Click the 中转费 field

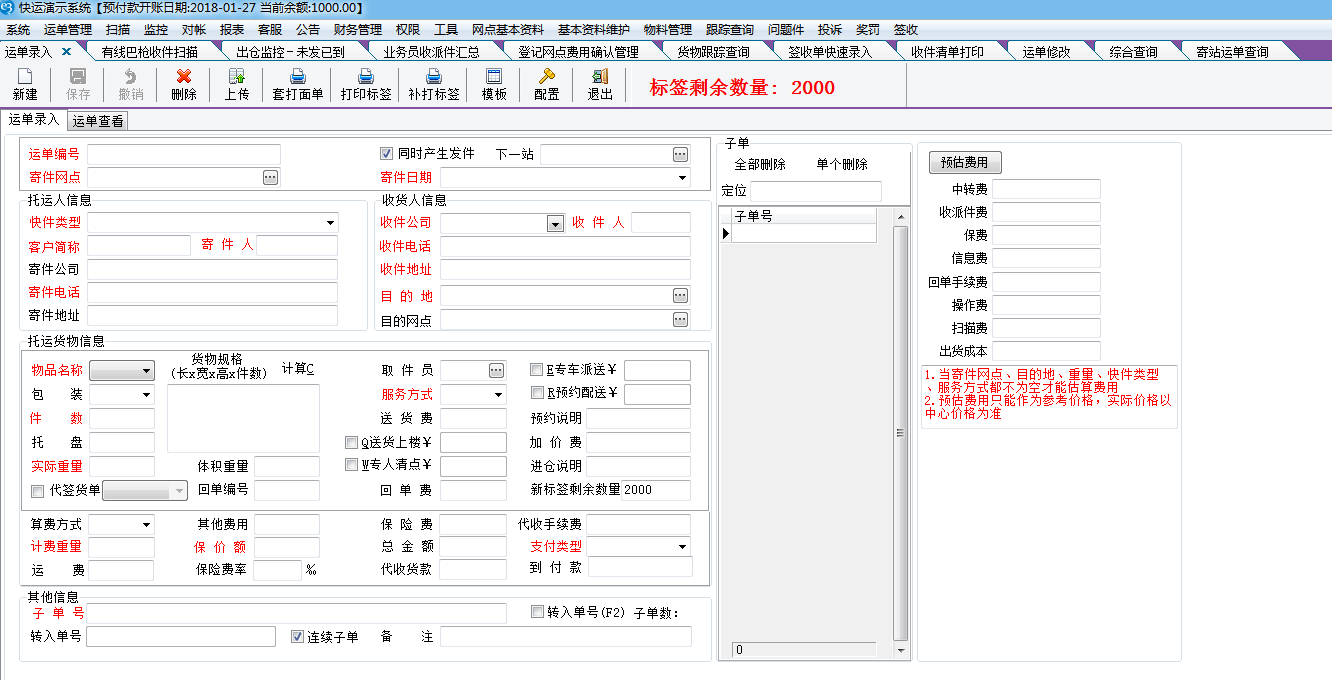point(1046,189)
